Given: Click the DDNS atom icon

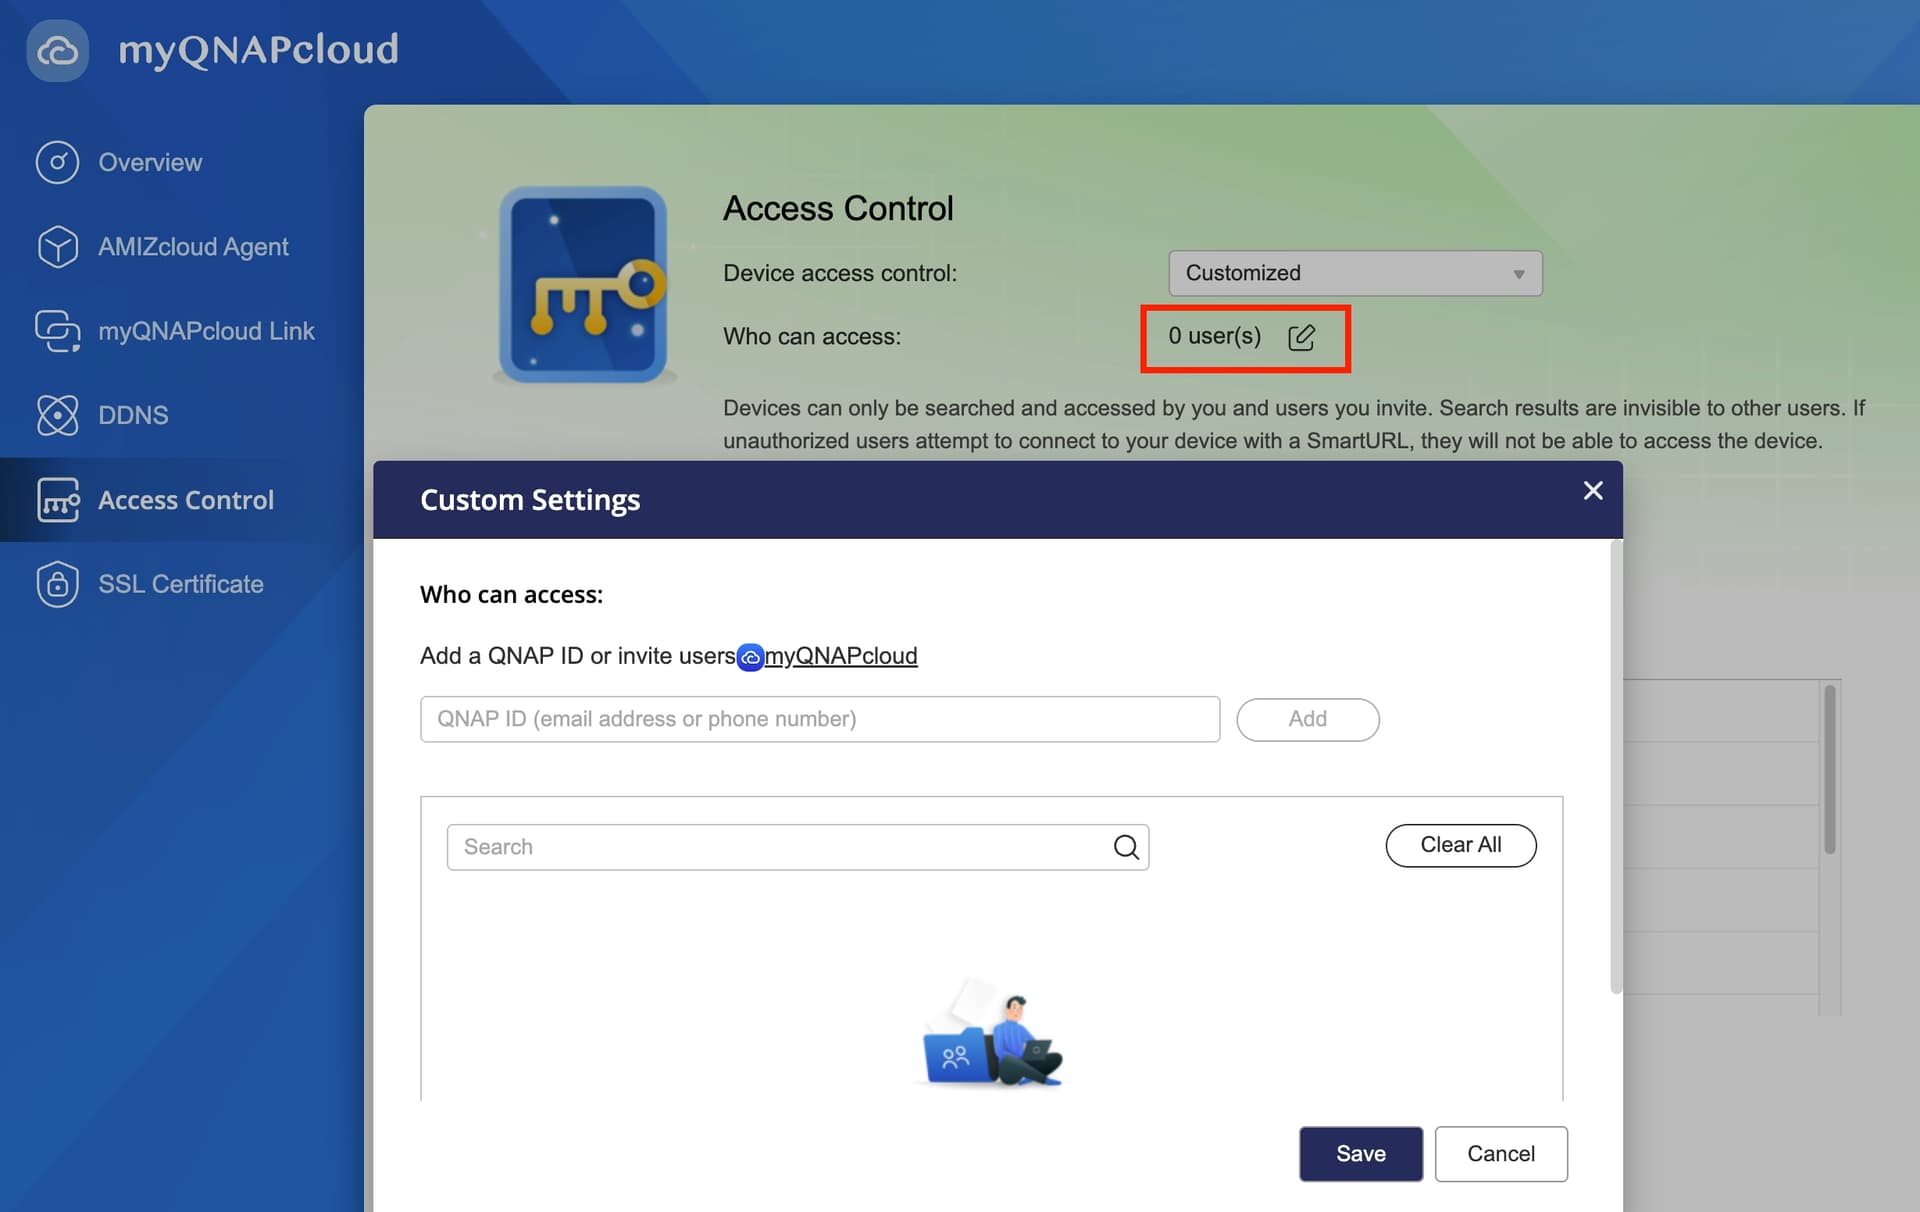Looking at the screenshot, I should coord(57,415).
